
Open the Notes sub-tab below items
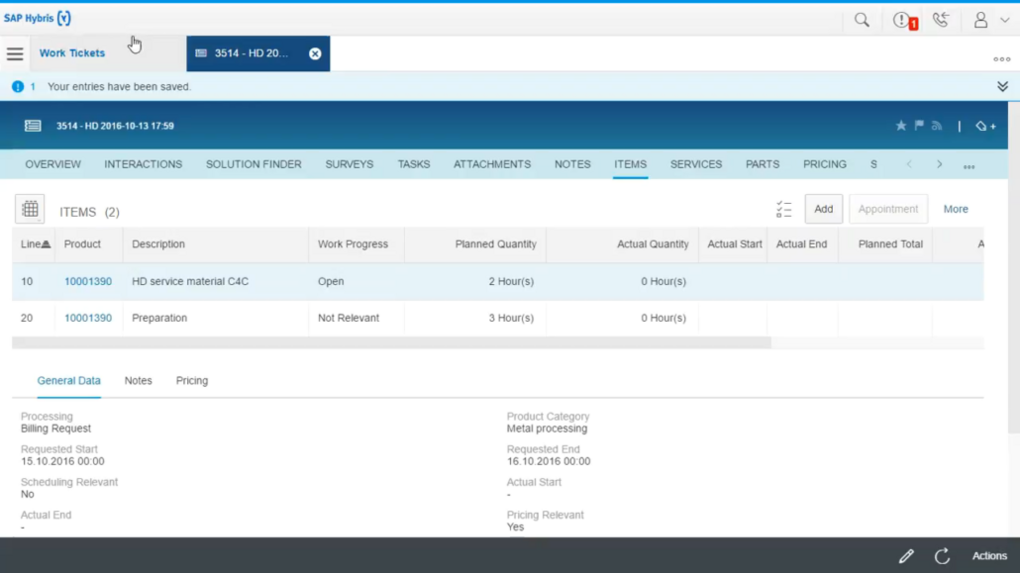point(138,380)
